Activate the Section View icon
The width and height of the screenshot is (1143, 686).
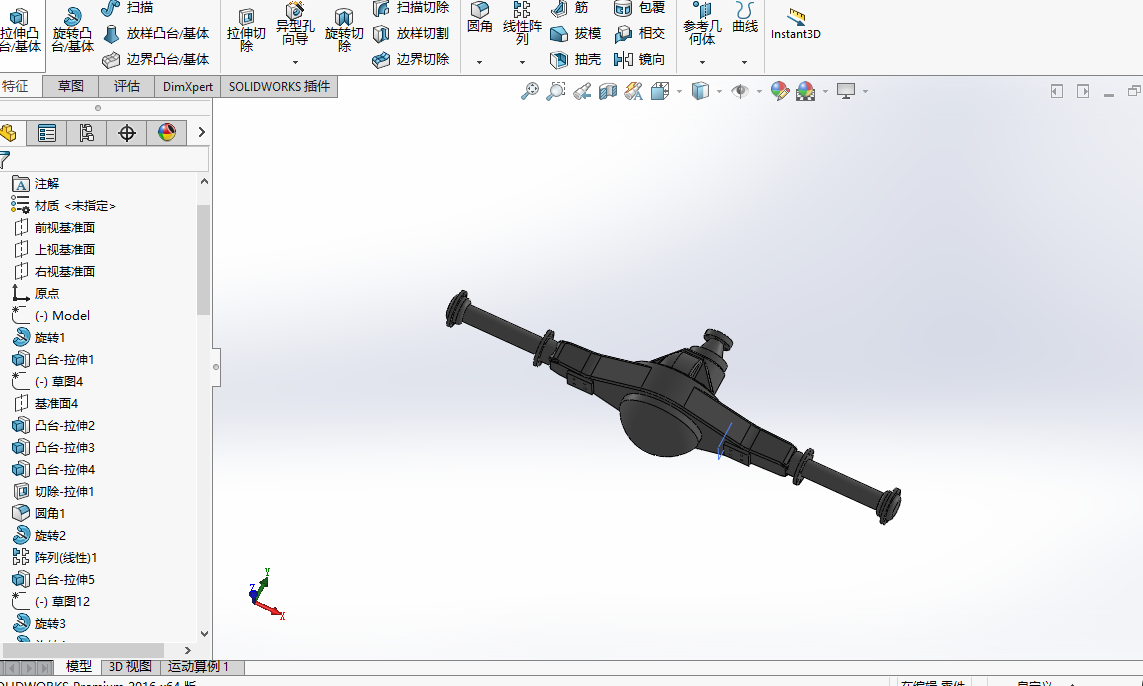[607, 91]
